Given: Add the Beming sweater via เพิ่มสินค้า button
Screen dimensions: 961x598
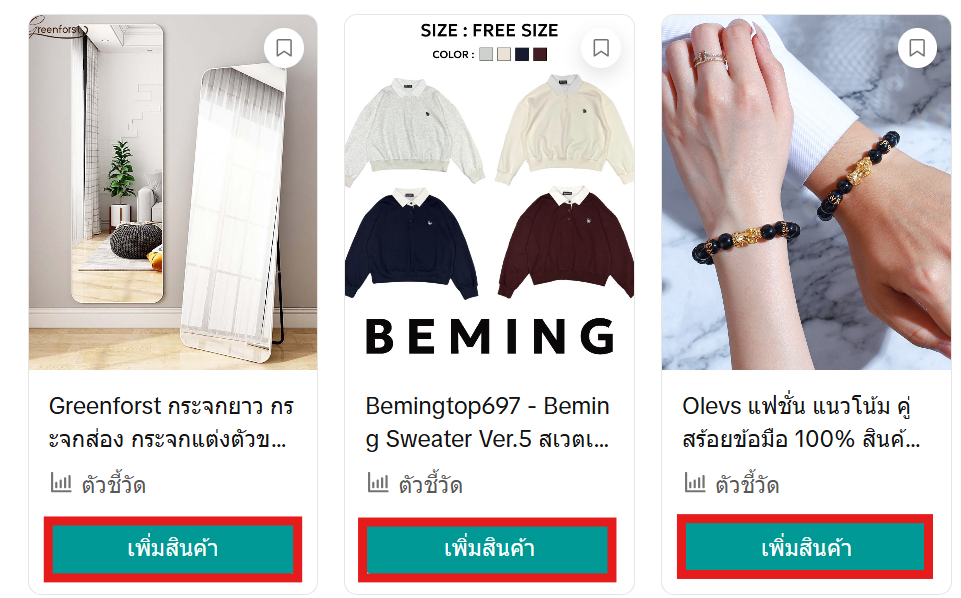Looking at the screenshot, I should click(488, 548).
